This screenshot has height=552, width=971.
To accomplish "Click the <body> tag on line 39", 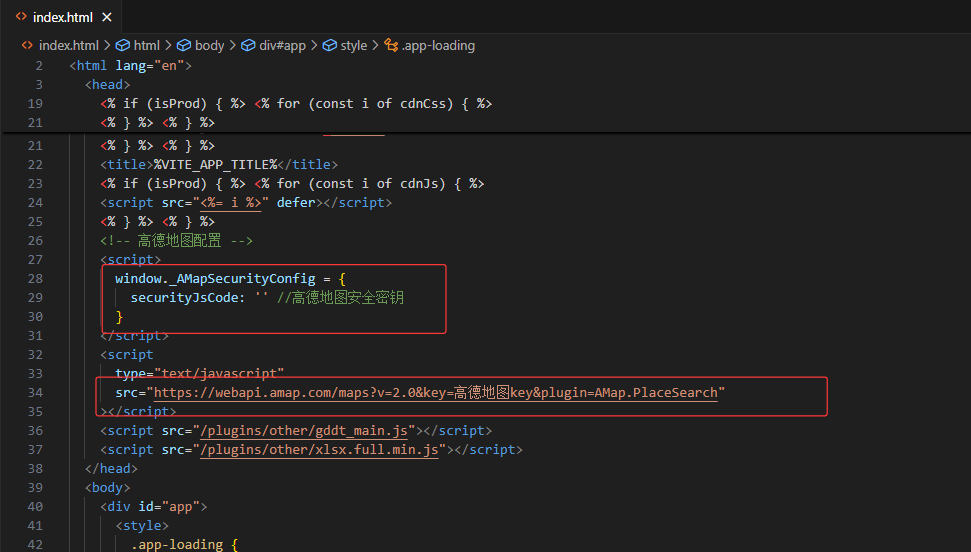I will pyautogui.click(x=108, y=488).
